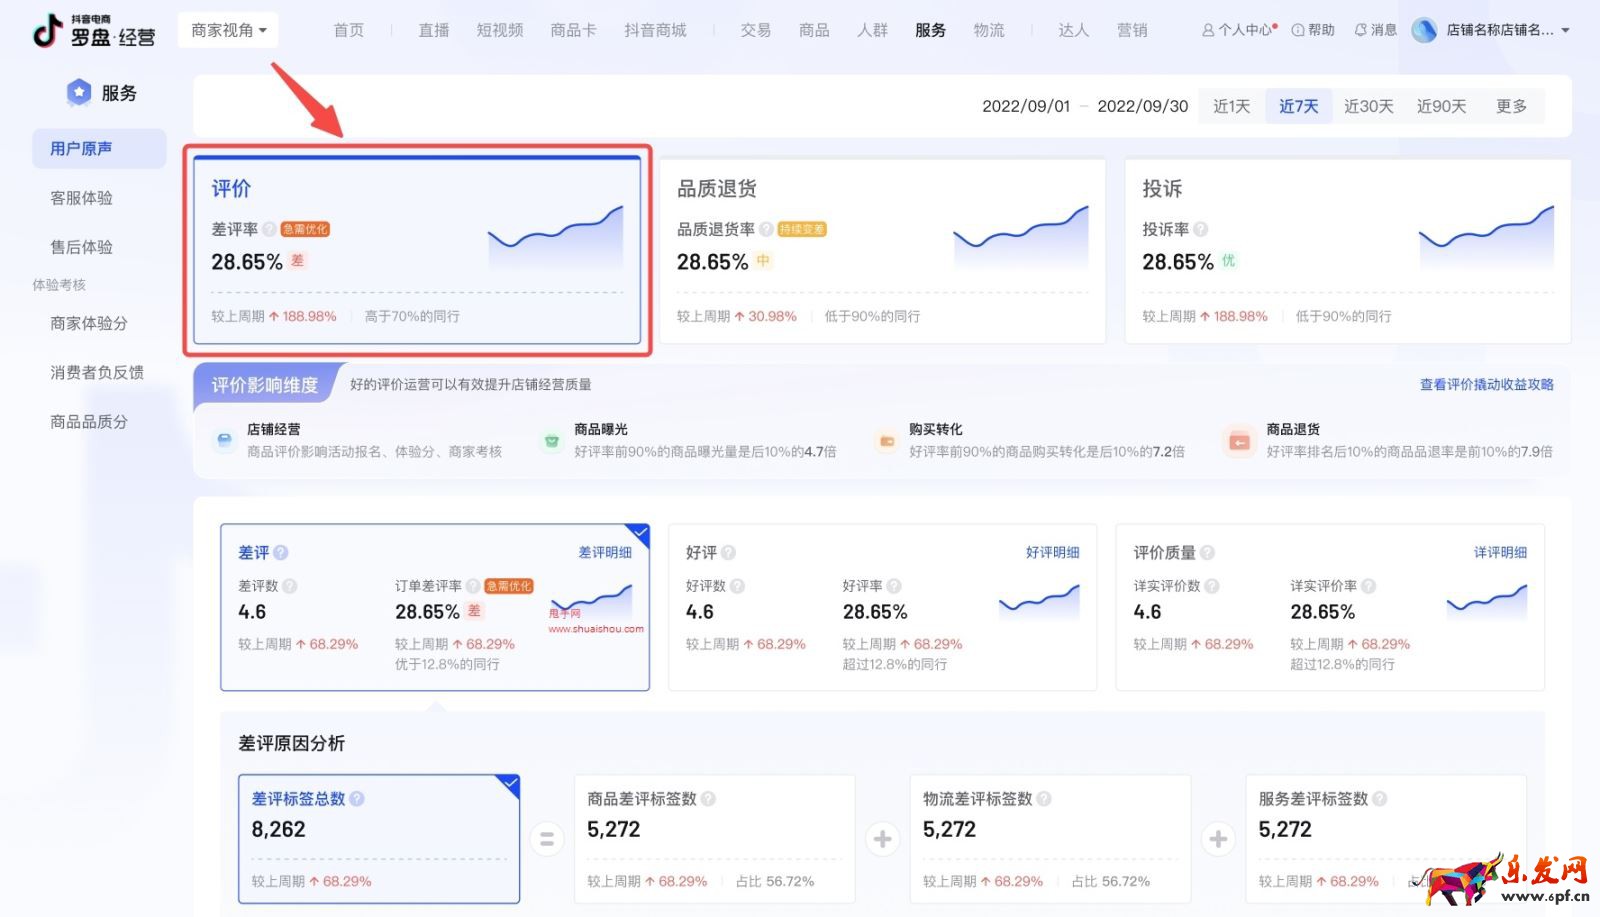Open the 更多 date range options

tap(1512, 105)
